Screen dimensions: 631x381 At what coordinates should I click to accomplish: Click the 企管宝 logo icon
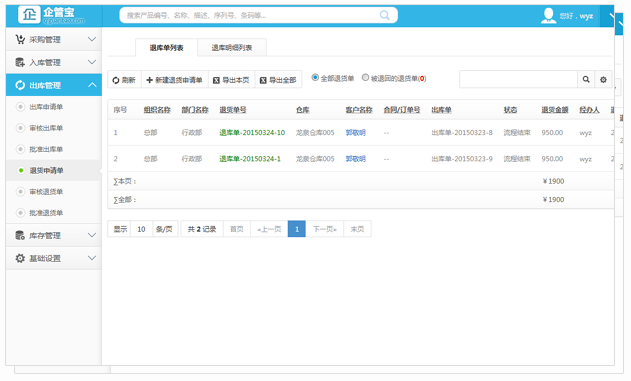(29, 14)
